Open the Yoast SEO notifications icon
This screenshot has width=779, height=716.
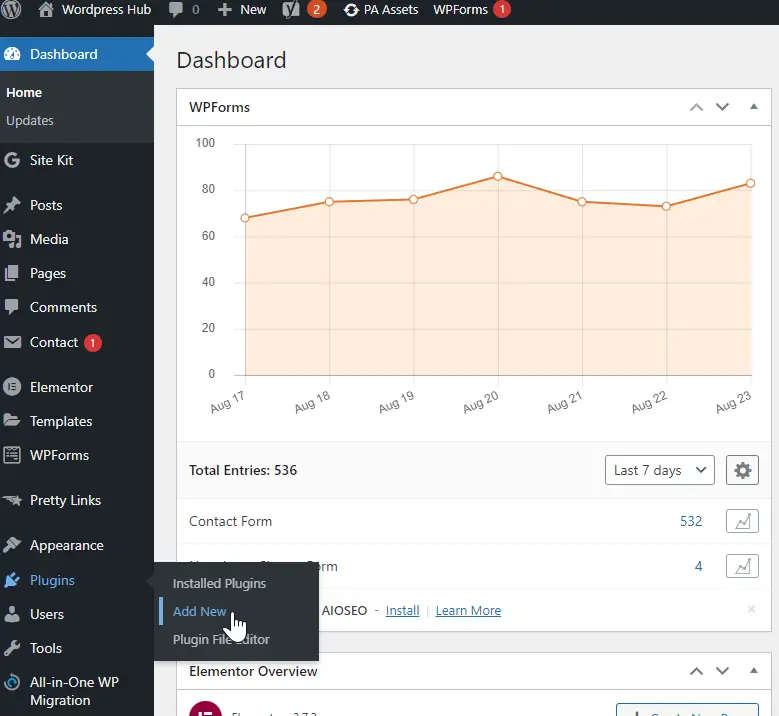click(304, 9)
